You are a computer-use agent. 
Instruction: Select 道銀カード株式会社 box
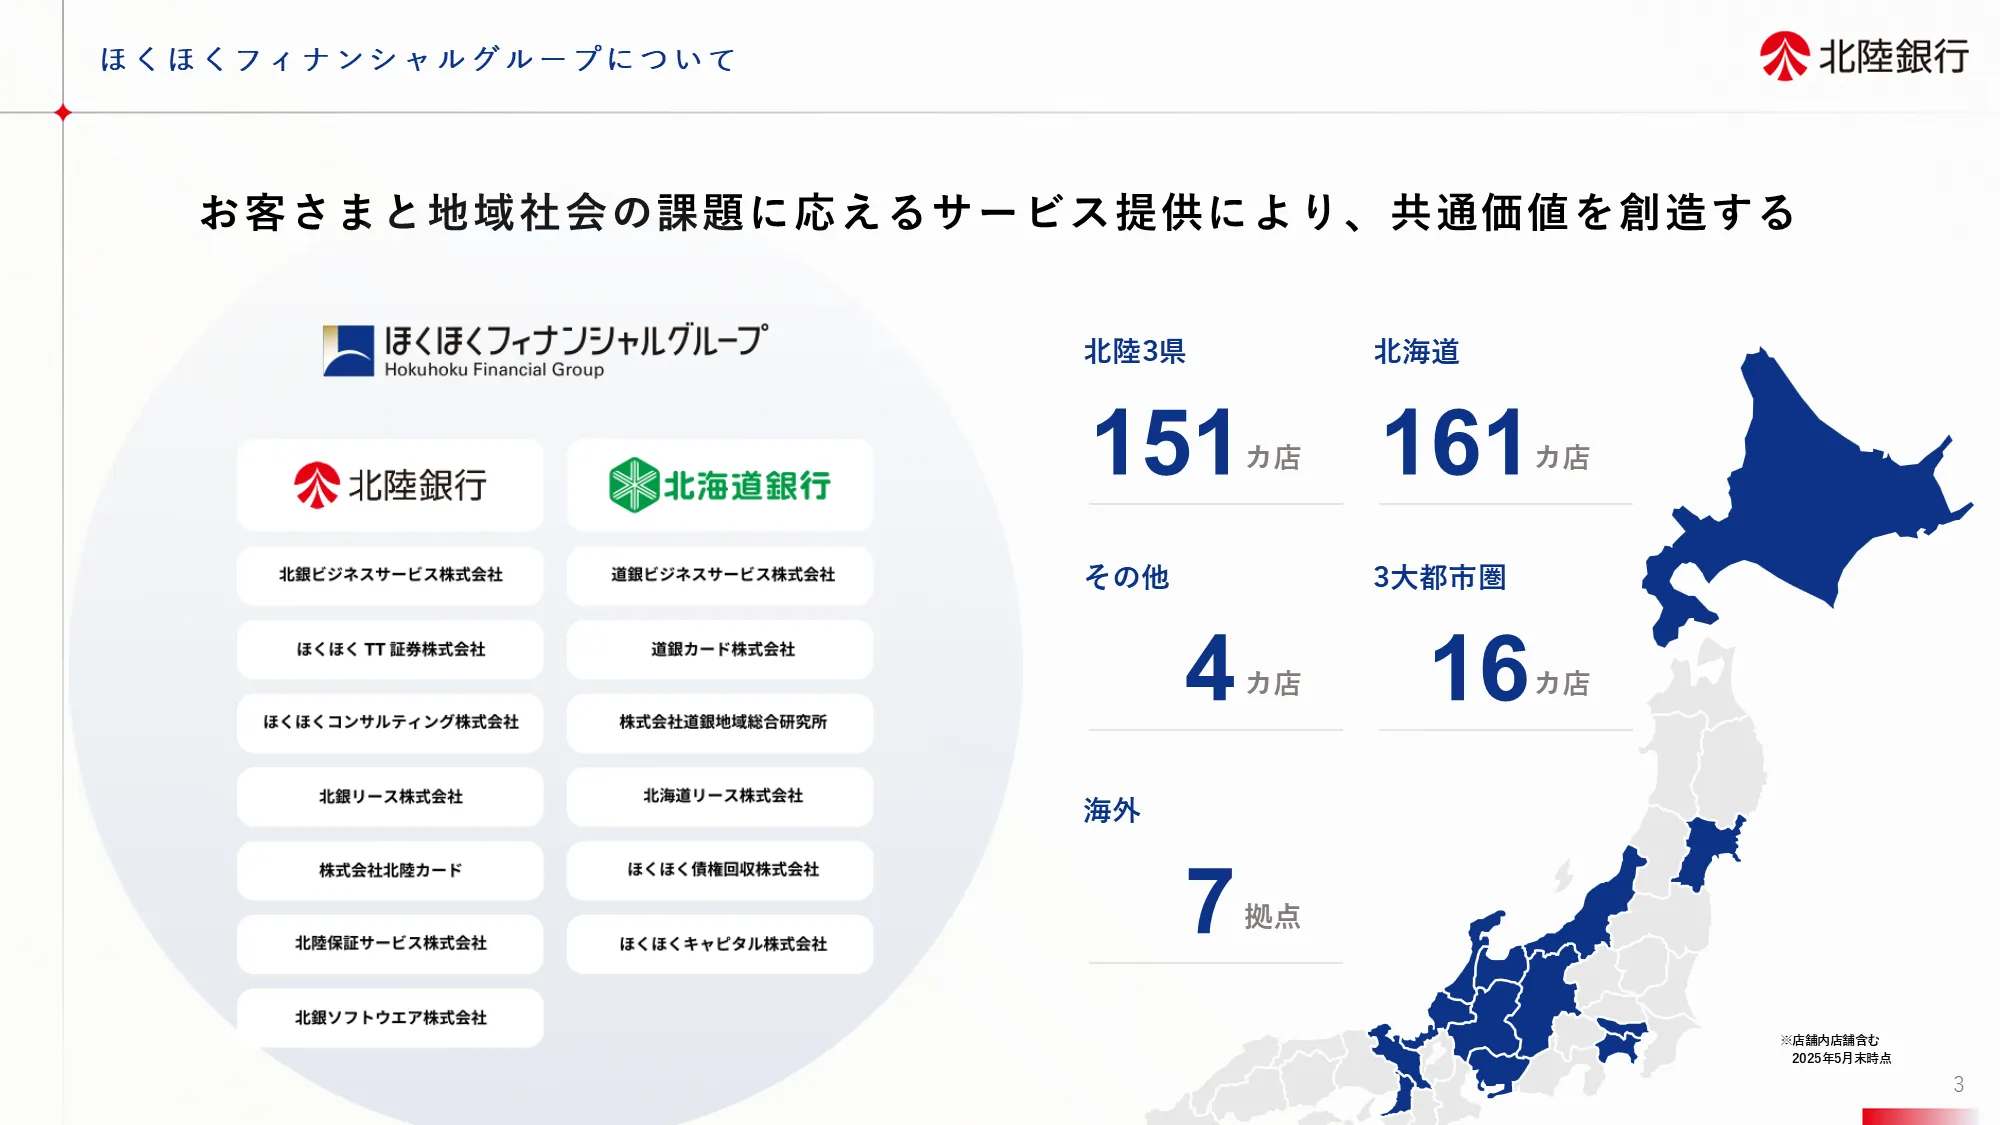point(720,649)
